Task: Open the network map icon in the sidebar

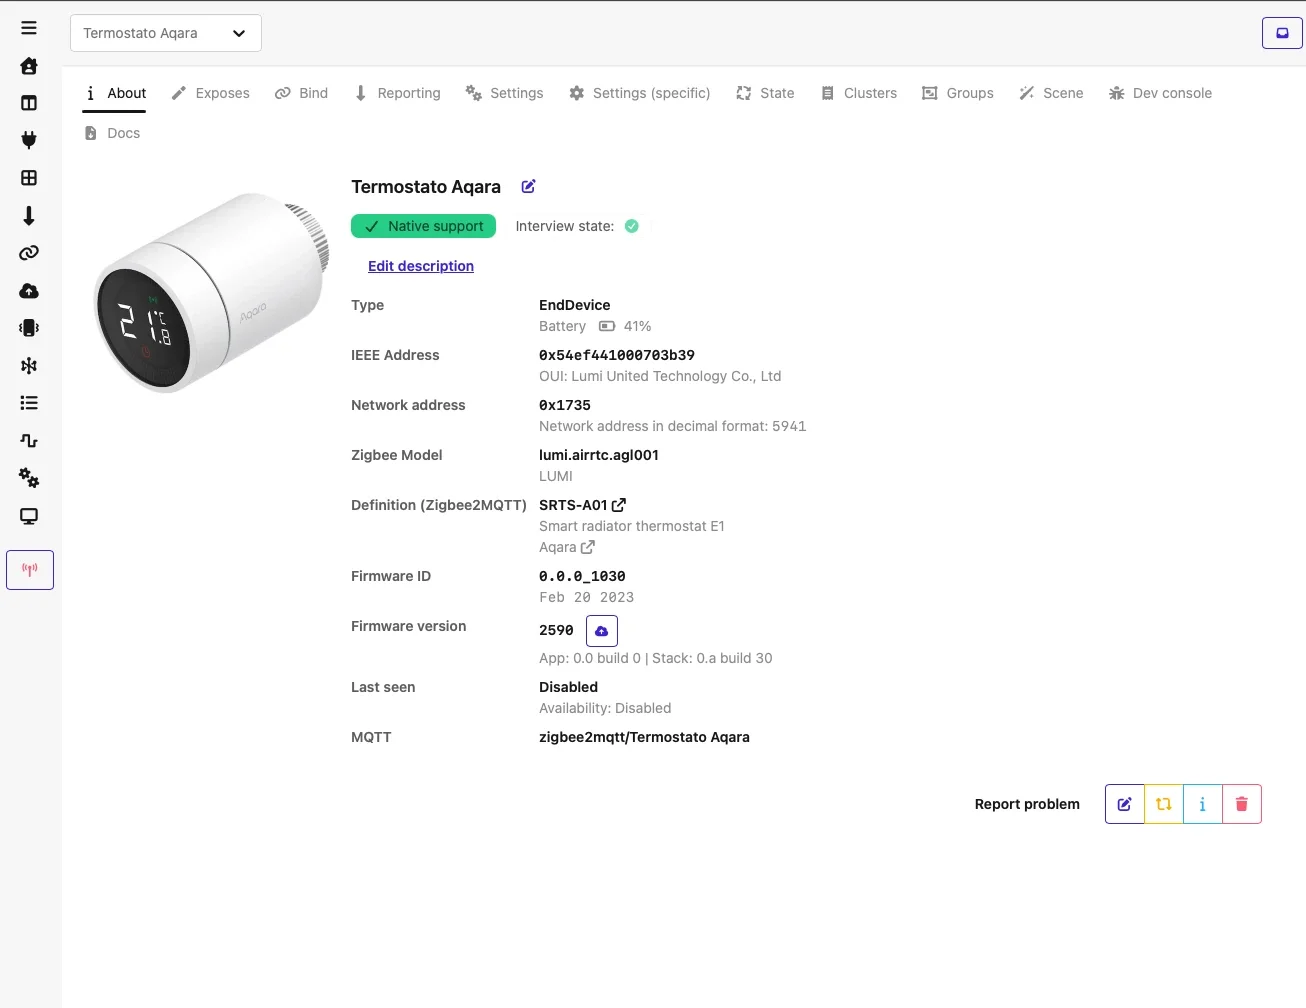Action: (29, 366)
